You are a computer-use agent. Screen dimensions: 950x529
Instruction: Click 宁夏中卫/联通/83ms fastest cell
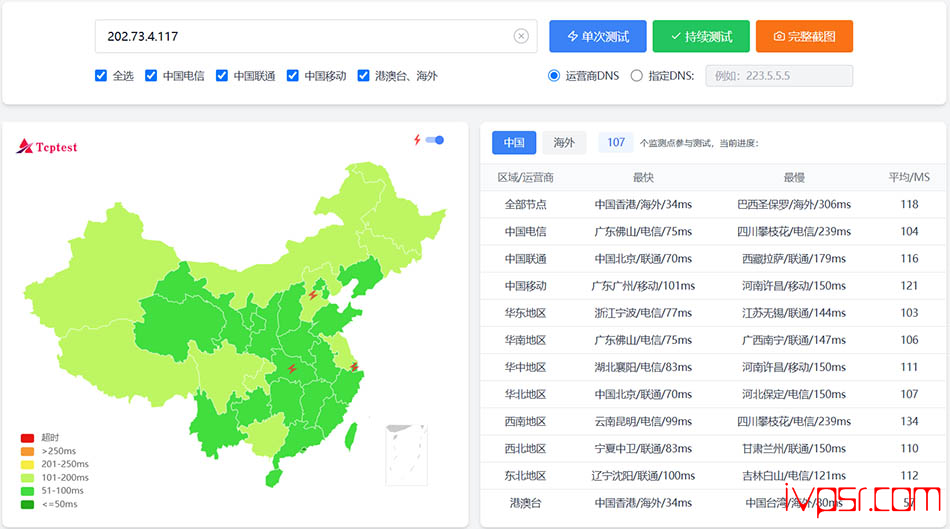643,449
